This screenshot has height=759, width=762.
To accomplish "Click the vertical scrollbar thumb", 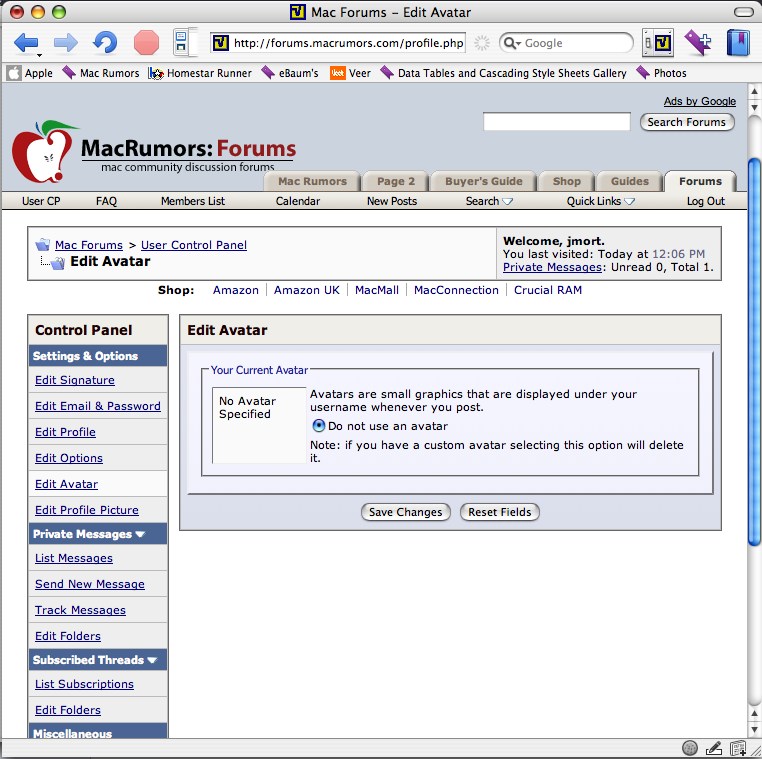I will (754, 353).
